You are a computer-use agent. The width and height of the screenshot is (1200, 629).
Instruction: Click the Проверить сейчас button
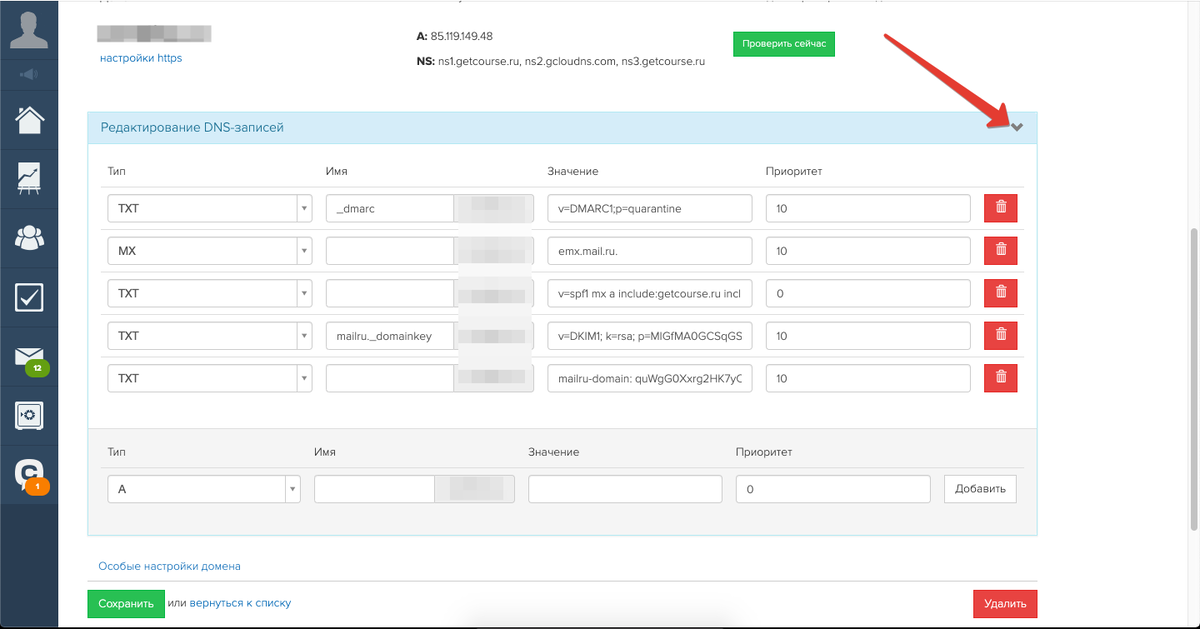783,44
